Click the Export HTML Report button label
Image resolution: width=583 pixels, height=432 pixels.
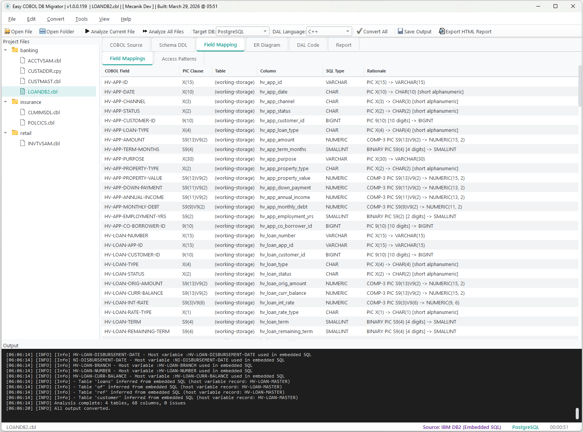click(x=468, y=32)
